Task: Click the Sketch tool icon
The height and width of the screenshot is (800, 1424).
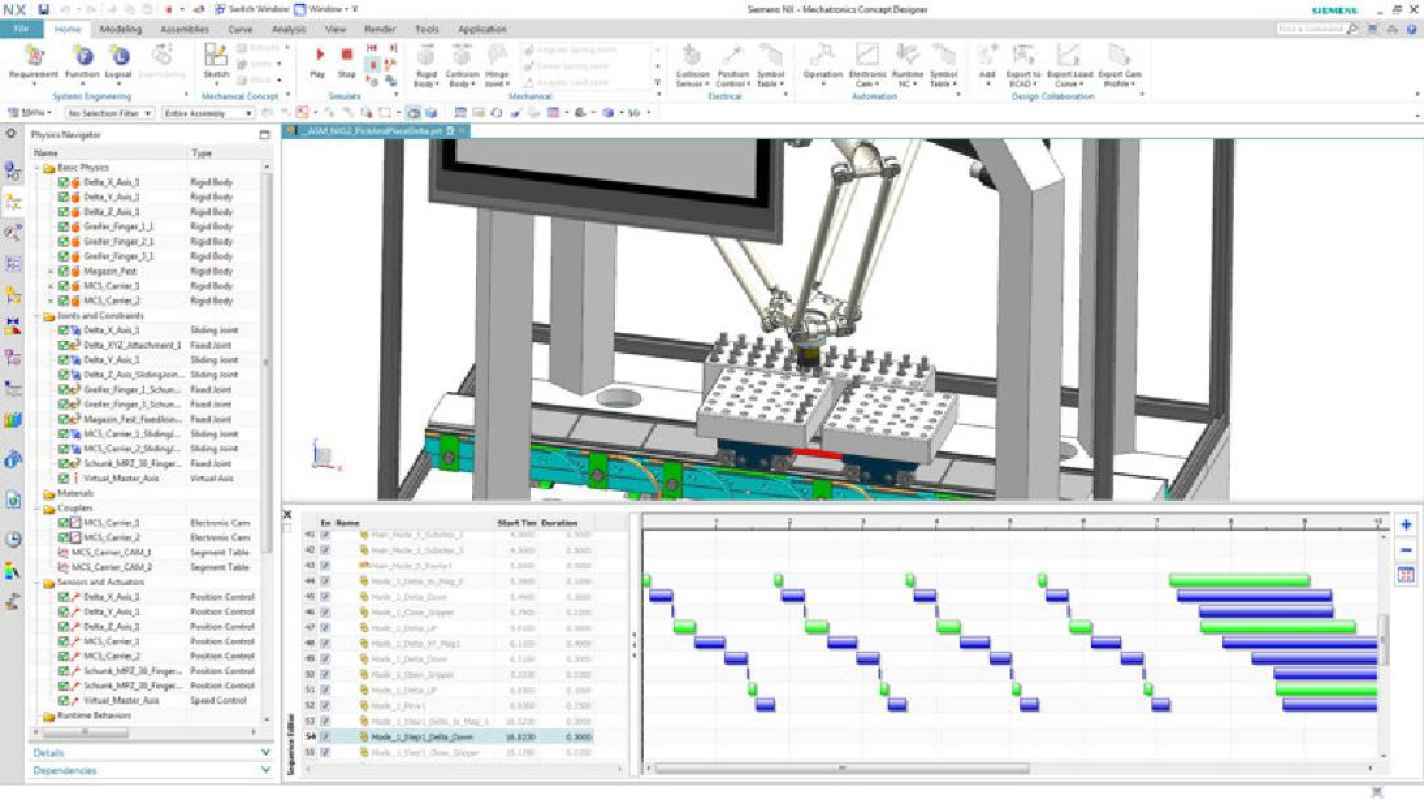Action: 216,58
